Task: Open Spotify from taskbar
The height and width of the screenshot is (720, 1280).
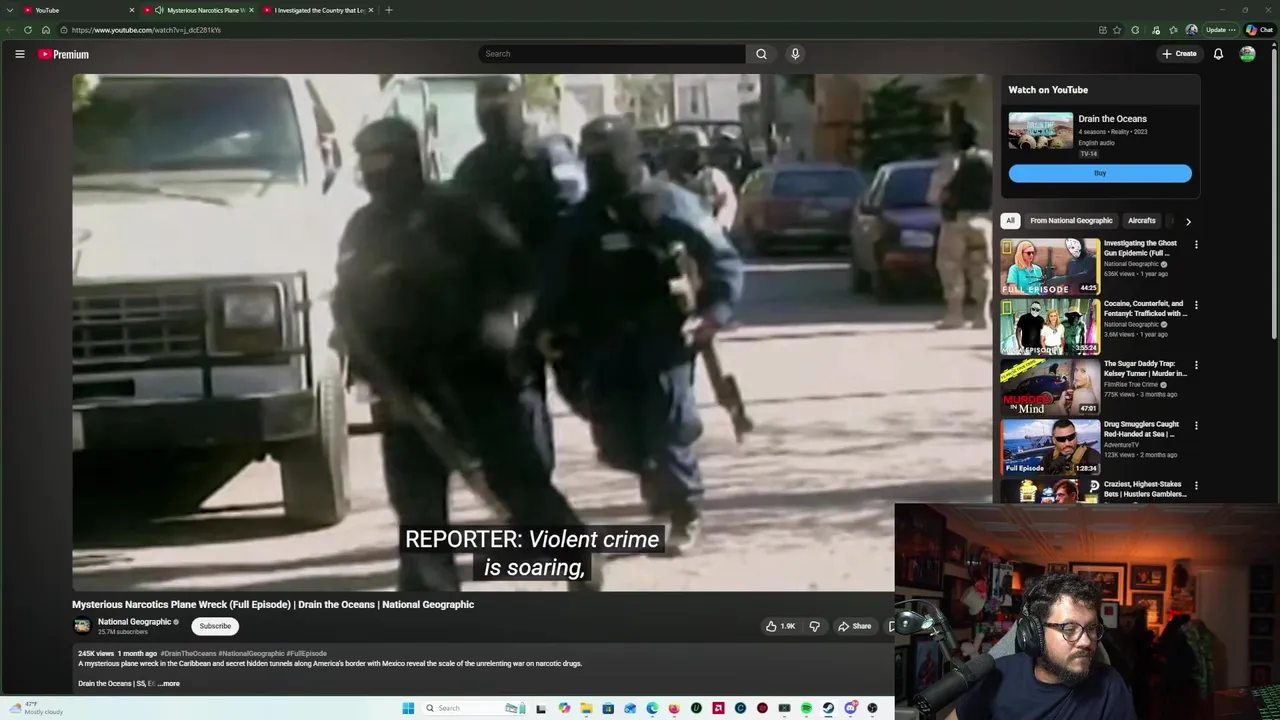Action: 806,708
